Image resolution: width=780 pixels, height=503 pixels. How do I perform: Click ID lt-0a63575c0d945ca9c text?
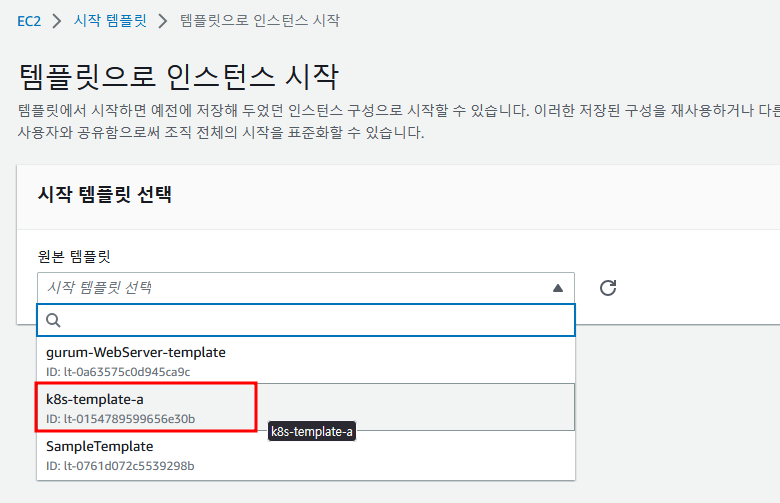[118, 372]
